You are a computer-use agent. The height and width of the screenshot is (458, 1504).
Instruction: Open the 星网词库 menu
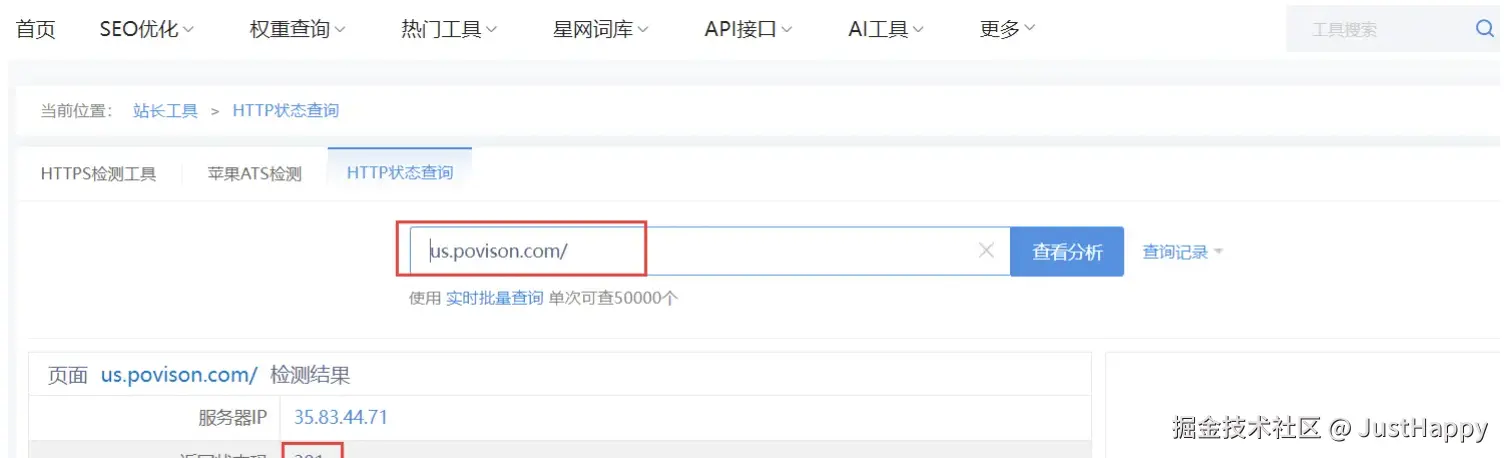click(600, 30)
